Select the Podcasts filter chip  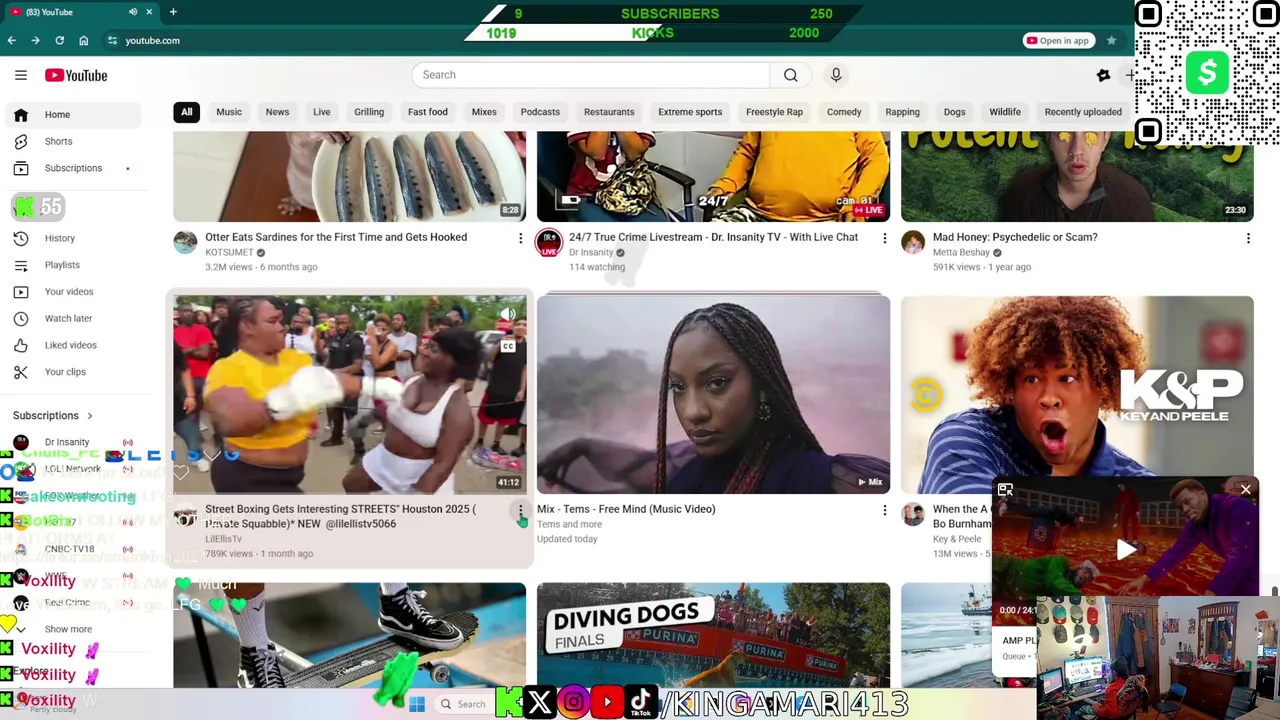tap(540, 112)
